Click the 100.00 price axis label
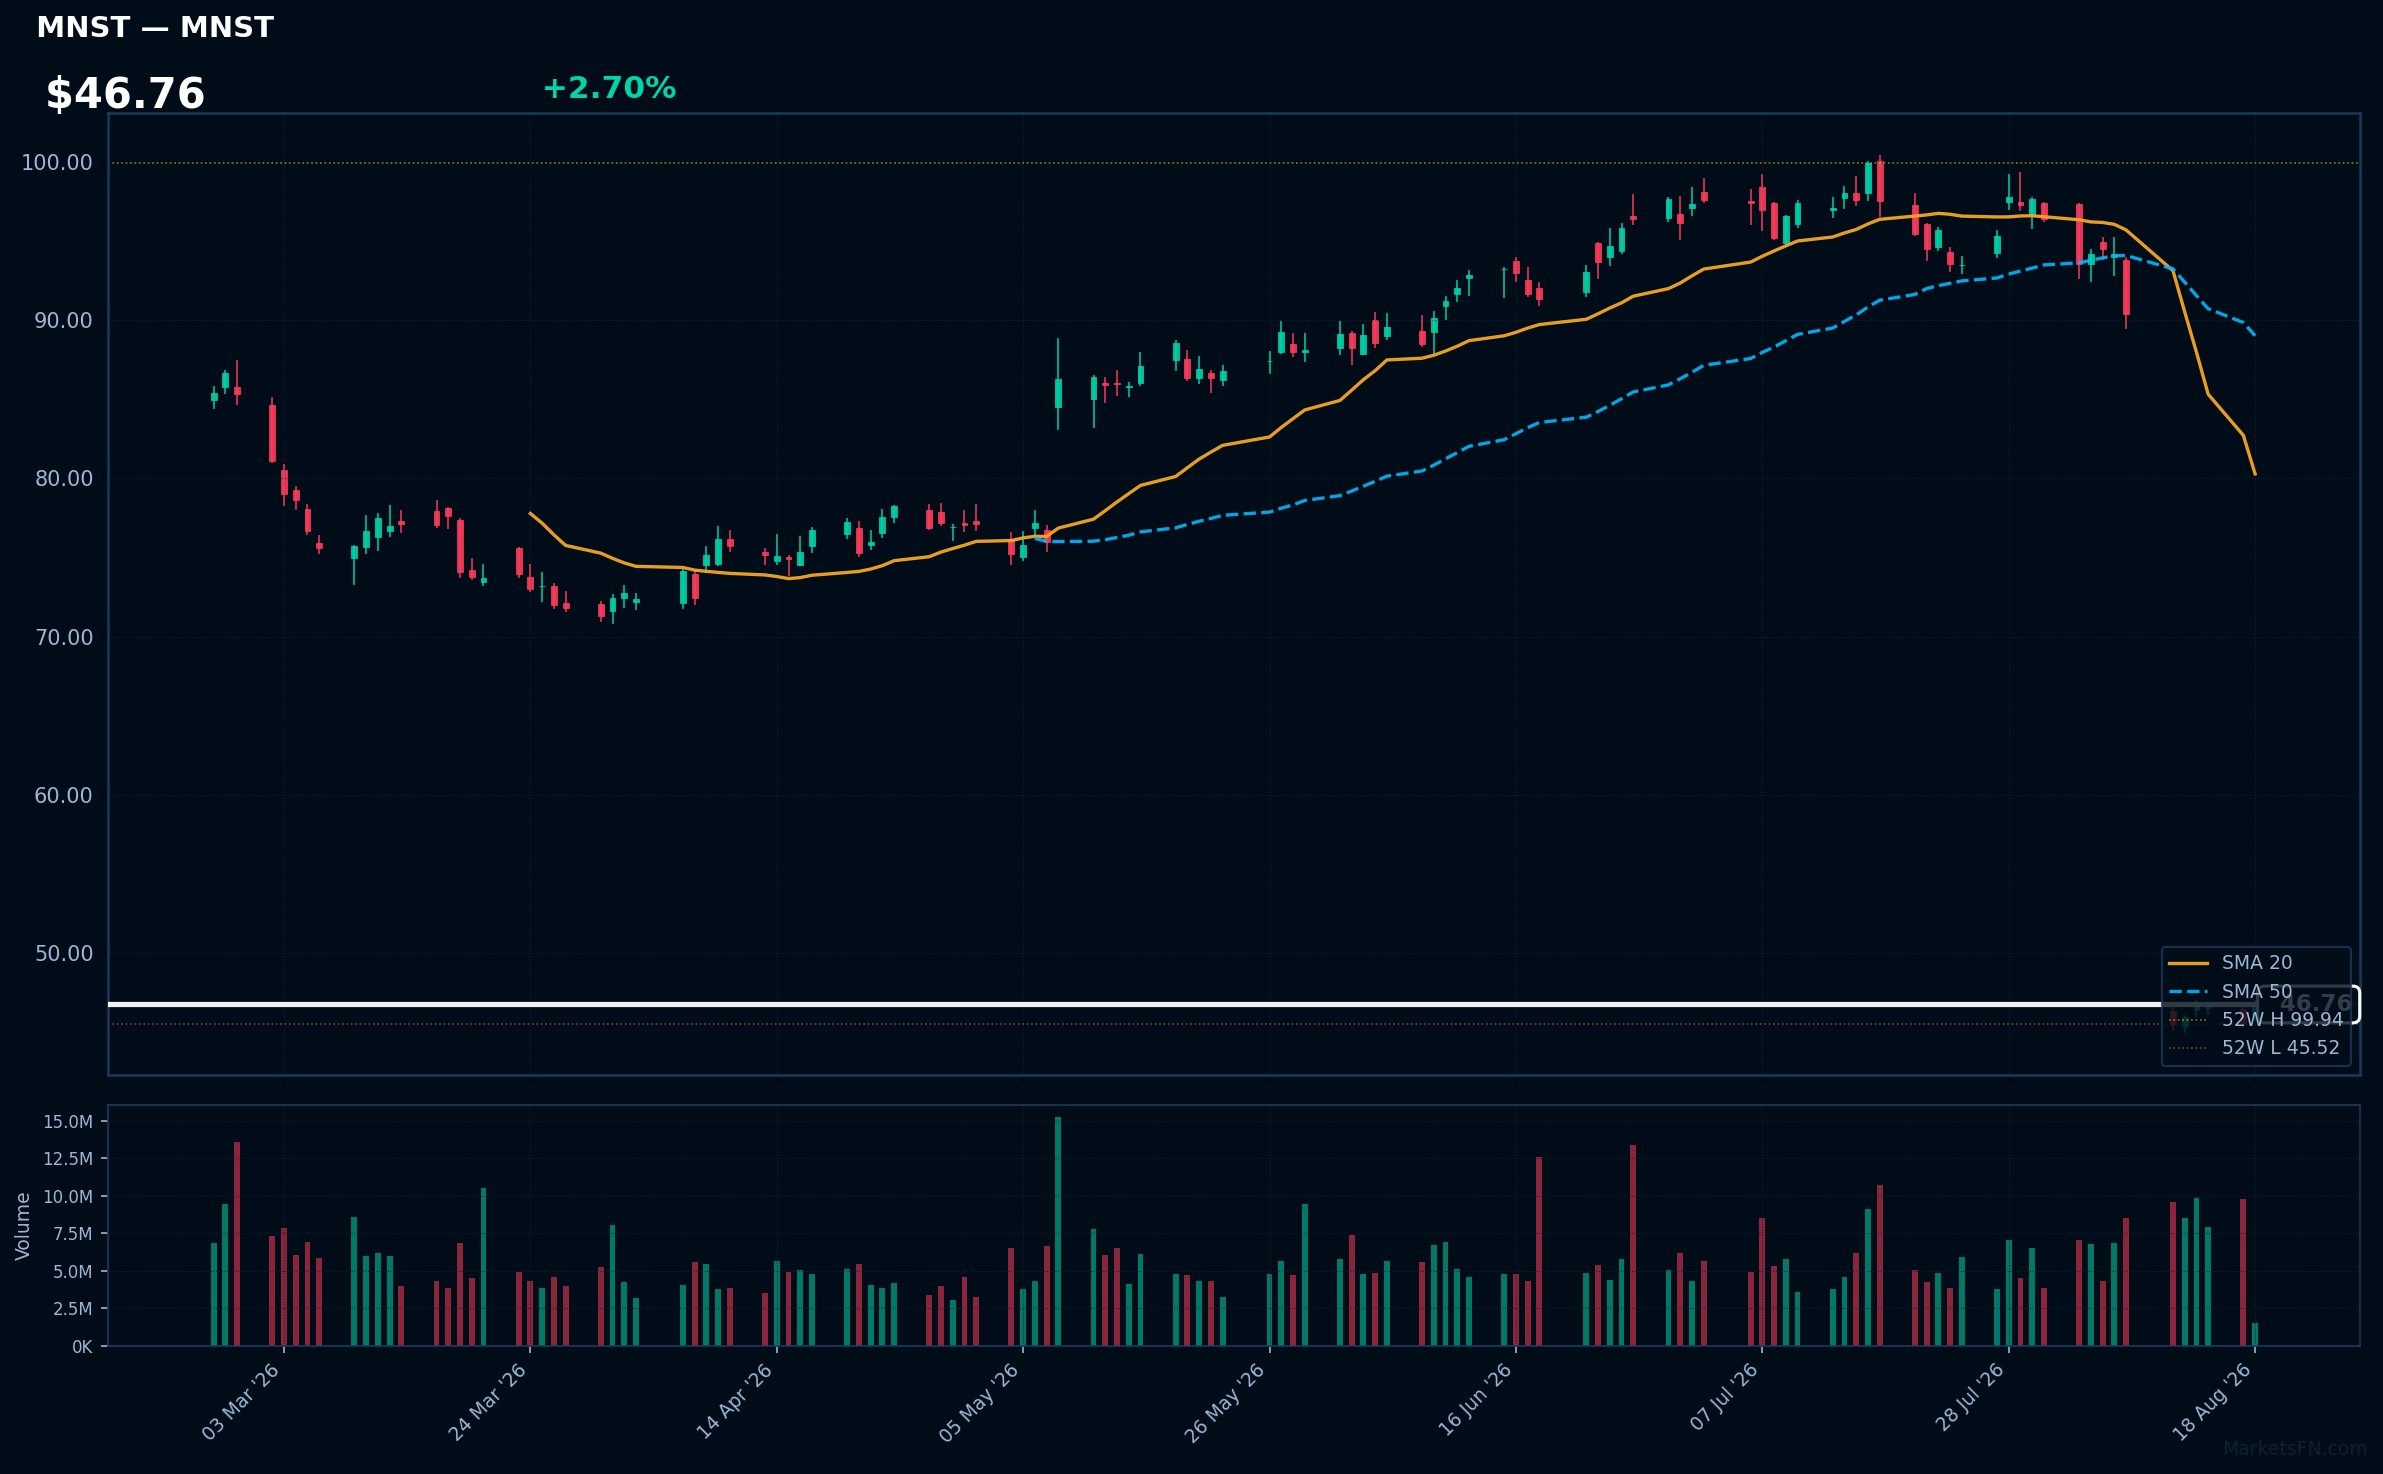 tap(57, 163)
